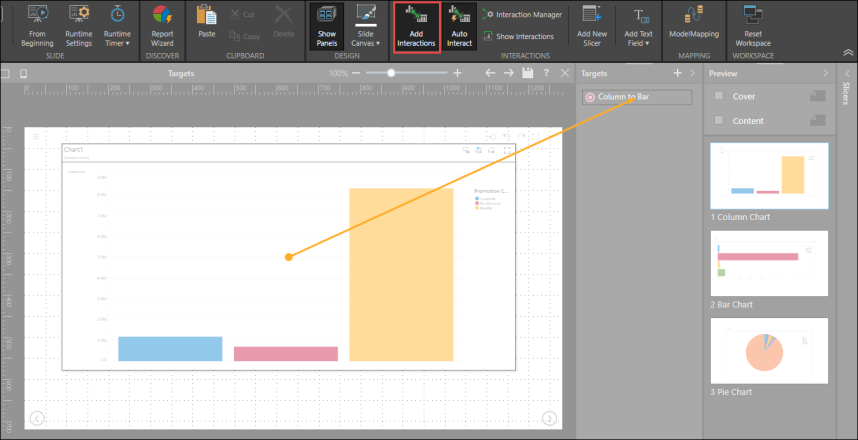The image size is (858, 440).
Task: Click the Add Interactions button
Action: point(416,27)
